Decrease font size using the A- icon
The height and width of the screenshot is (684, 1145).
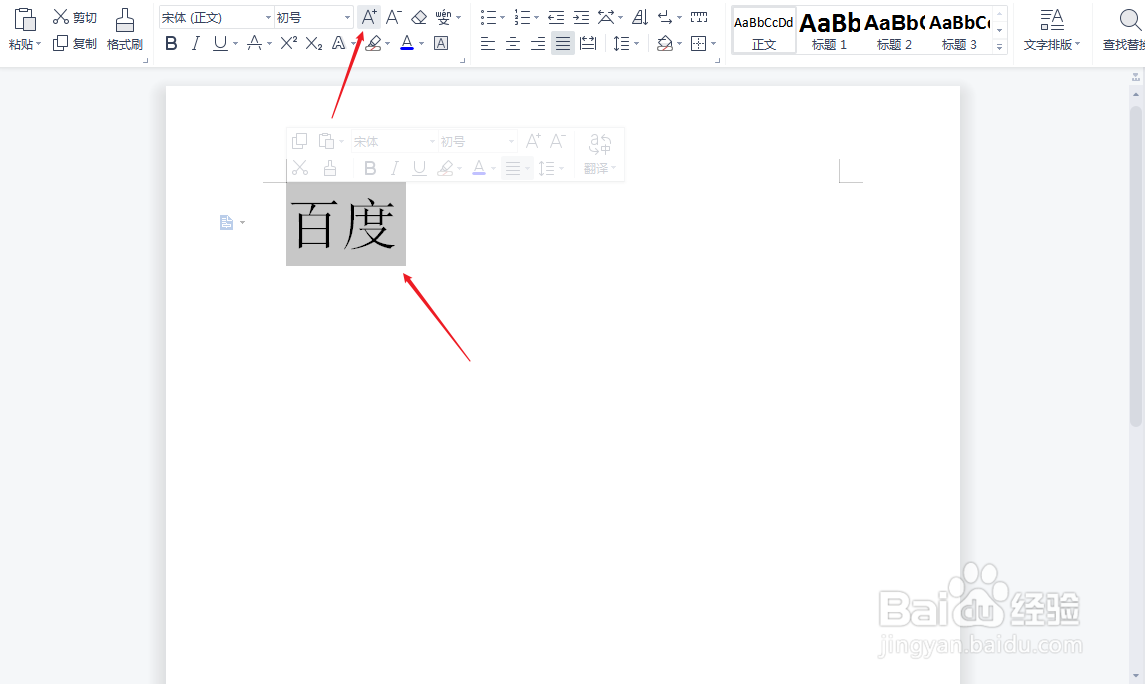[393, 16]
